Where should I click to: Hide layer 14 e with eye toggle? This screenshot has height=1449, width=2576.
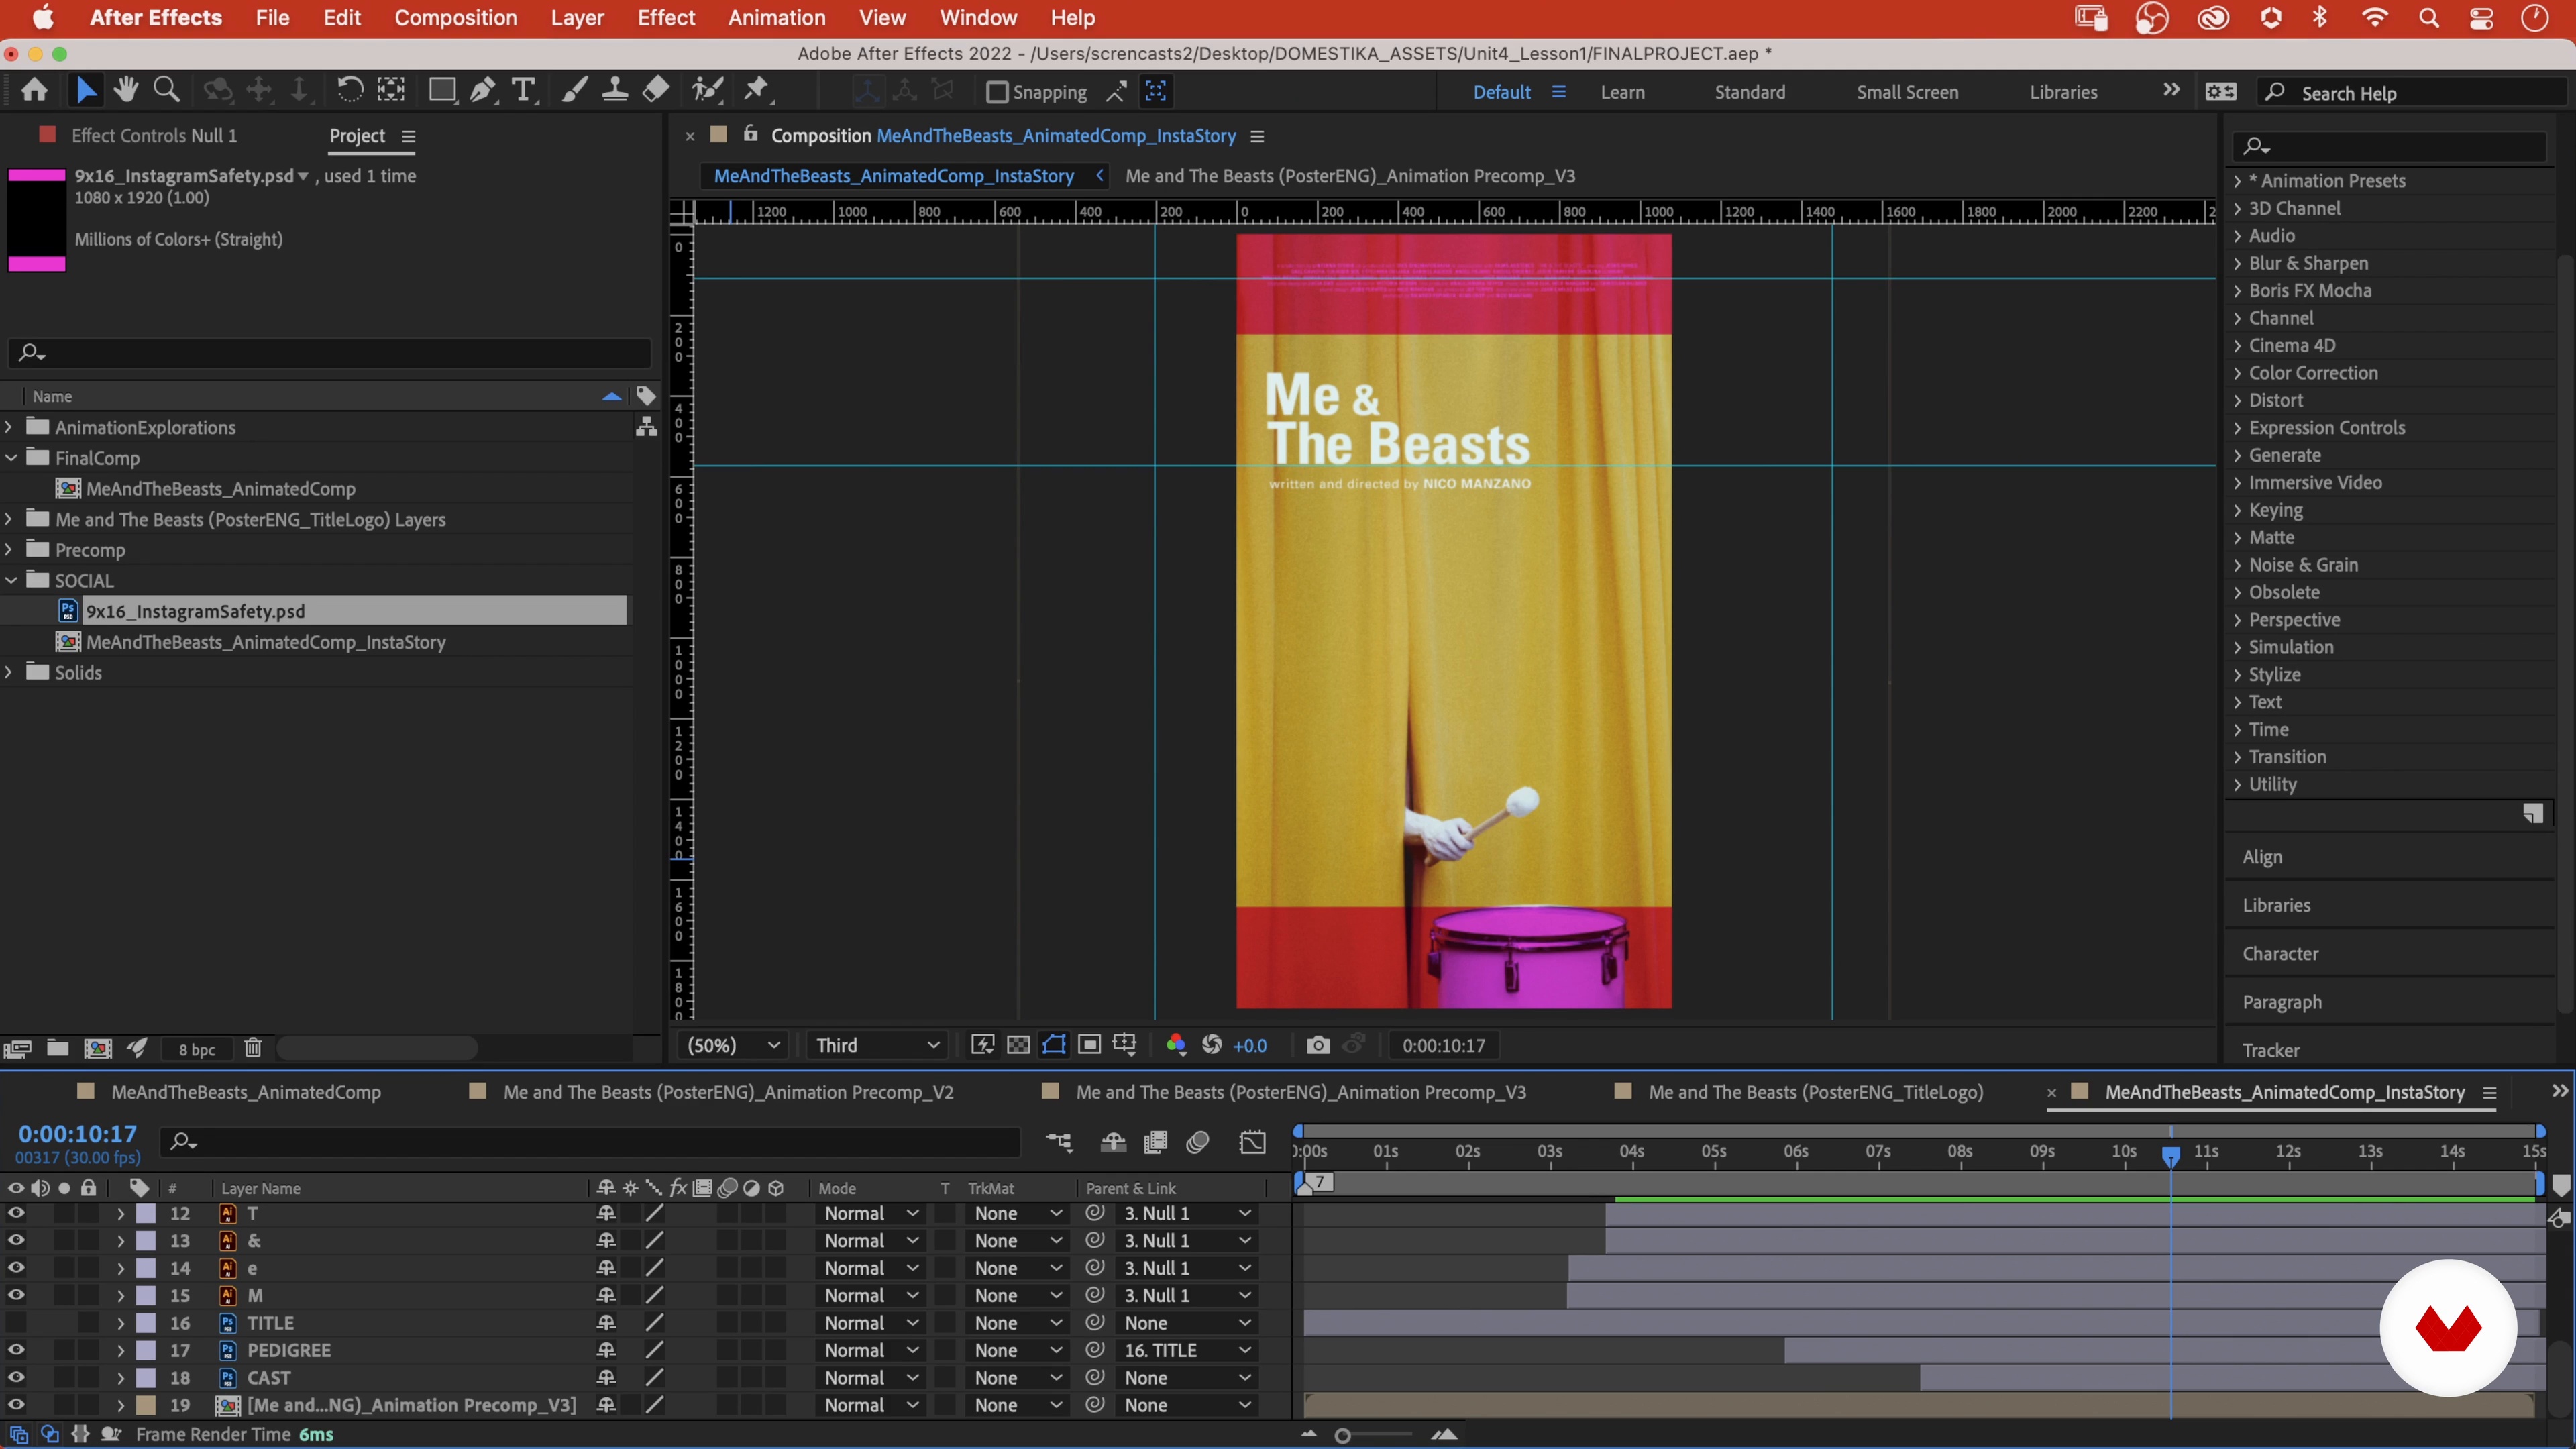tap(16, 1268)
